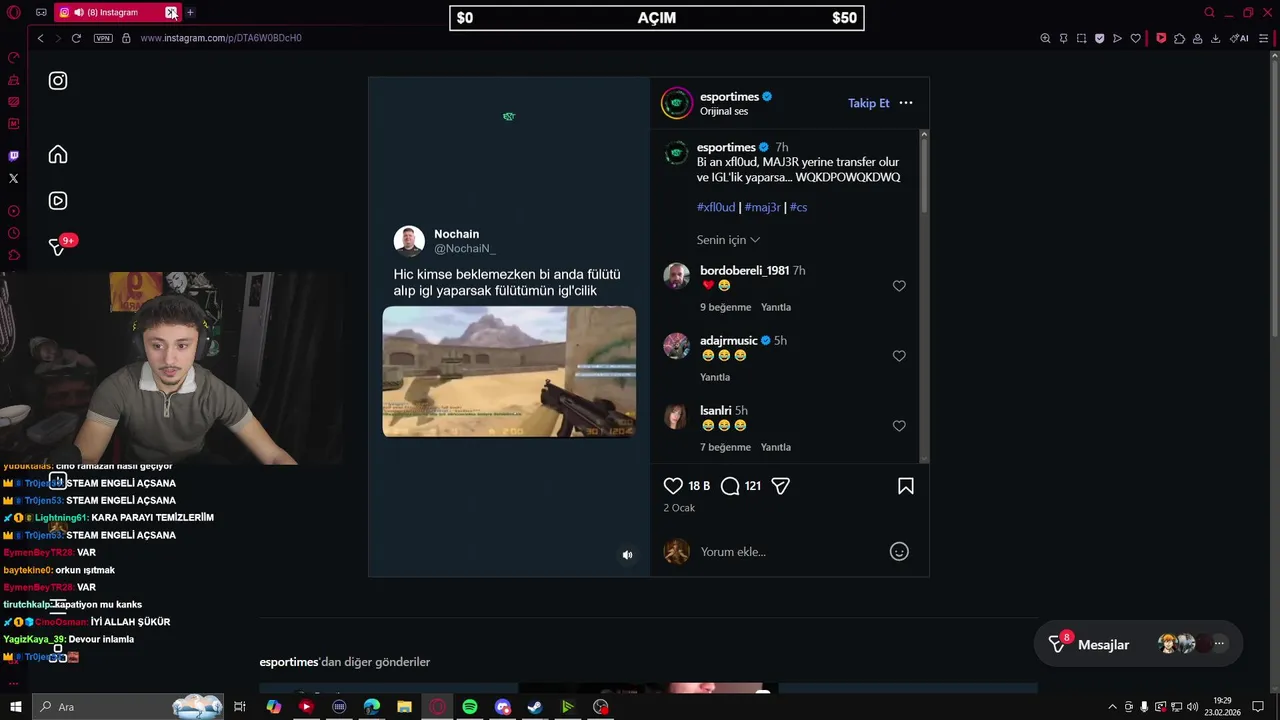Click the comments panel scrollbar
Image resolution: width=1280 pixels, height=720 pixels.
pyautogui.click(x=924, y=175)
